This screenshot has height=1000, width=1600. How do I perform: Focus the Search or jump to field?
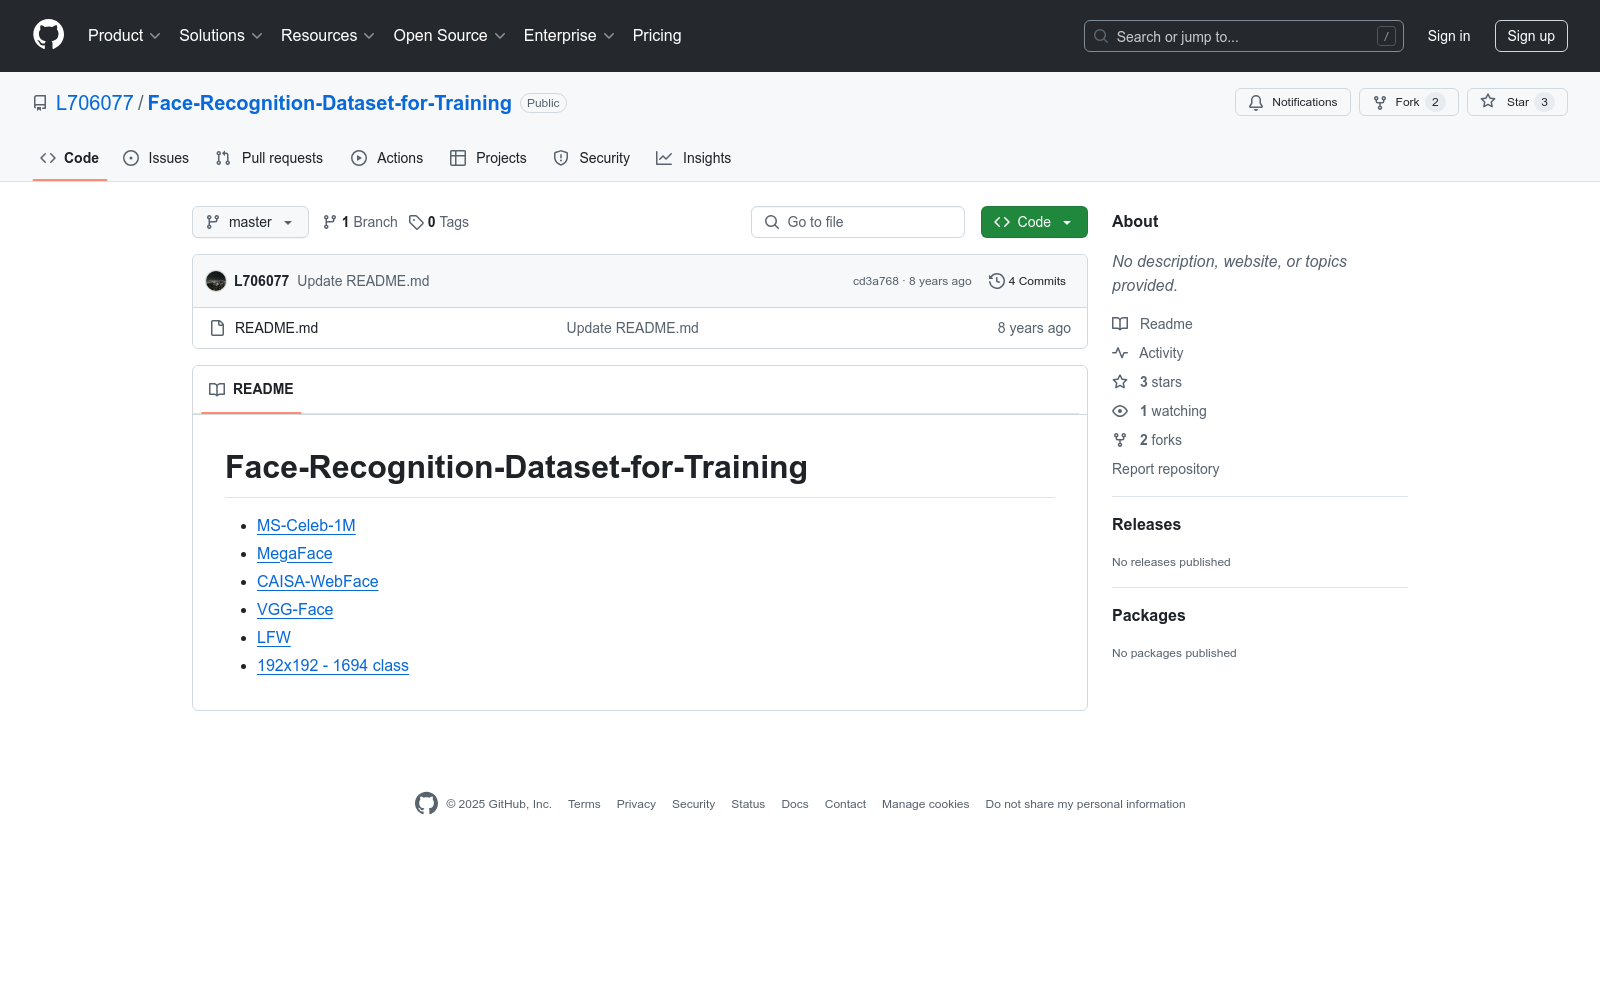(1244, 36)
